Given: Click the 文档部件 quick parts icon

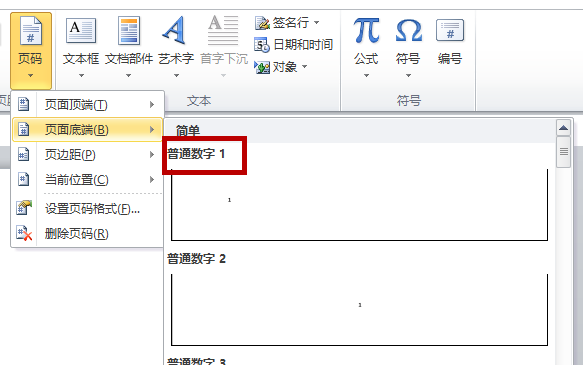Looking at the screenshot, I should 129,31.
